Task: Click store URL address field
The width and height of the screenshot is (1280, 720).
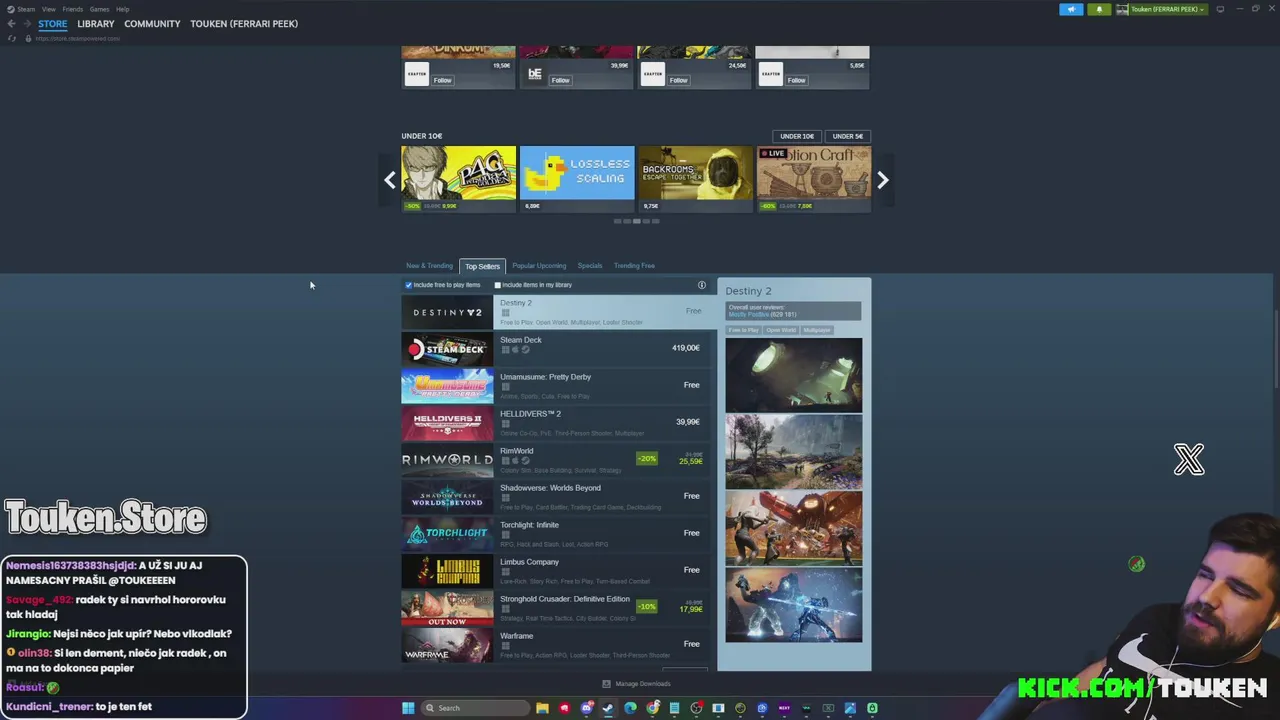Action: tap(78, 38)
